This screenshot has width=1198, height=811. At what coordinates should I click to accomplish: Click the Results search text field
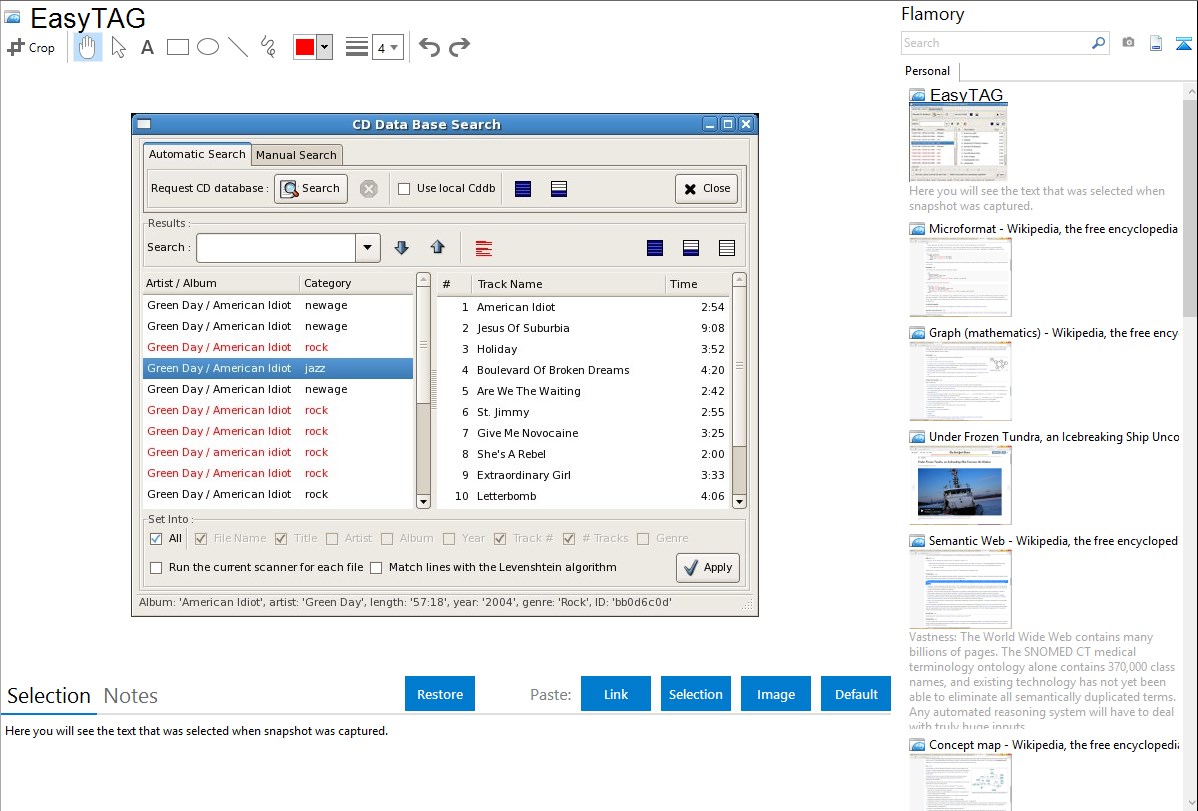point(276,248)
